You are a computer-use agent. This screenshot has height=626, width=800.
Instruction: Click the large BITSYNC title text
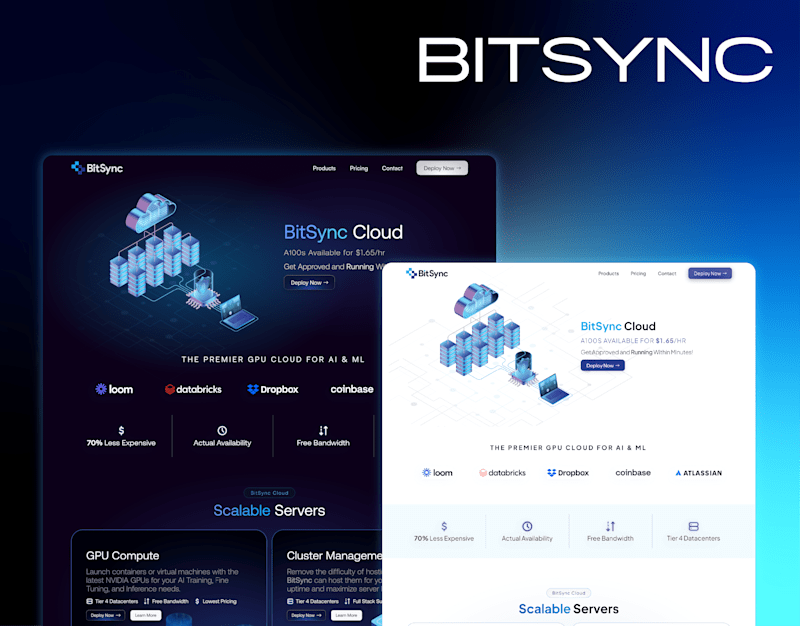point(595,59)
